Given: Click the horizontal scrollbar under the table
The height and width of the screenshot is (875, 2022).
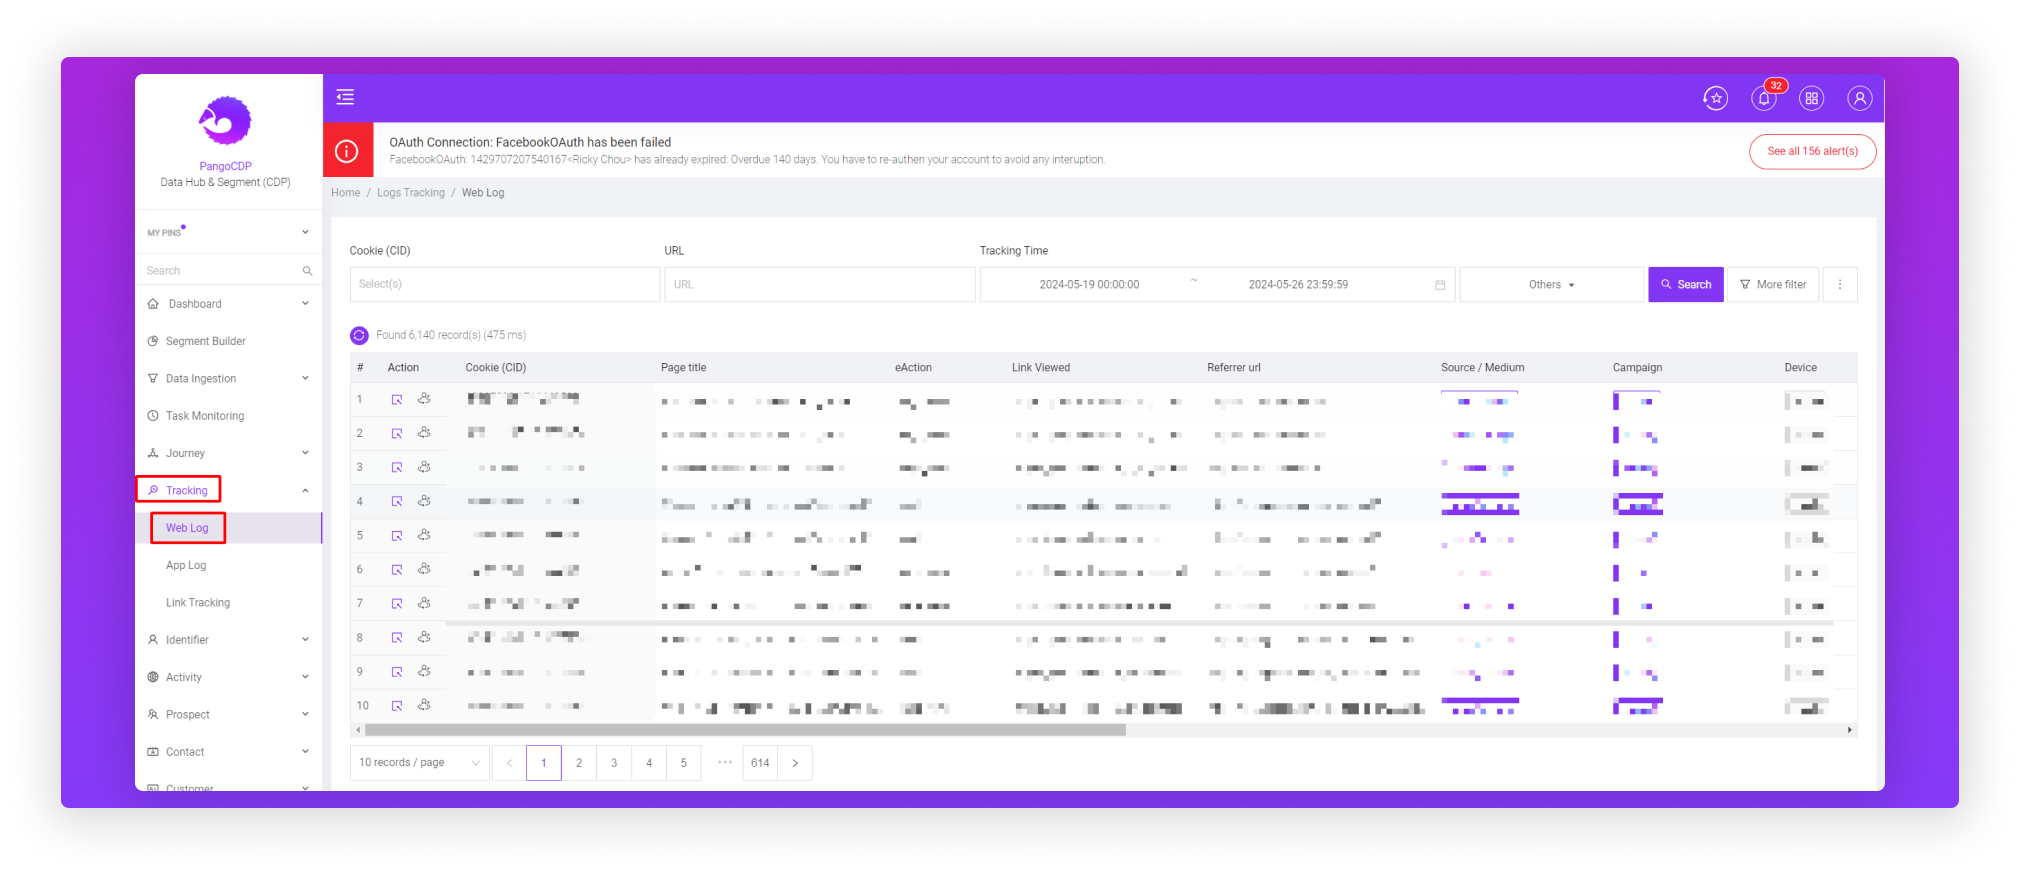Looking at the screenshot, I should click(745, 730).
